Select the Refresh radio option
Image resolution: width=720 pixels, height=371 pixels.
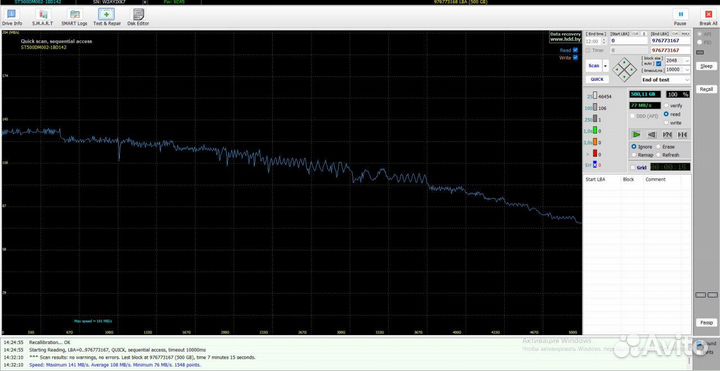click(x=658, y=155)
